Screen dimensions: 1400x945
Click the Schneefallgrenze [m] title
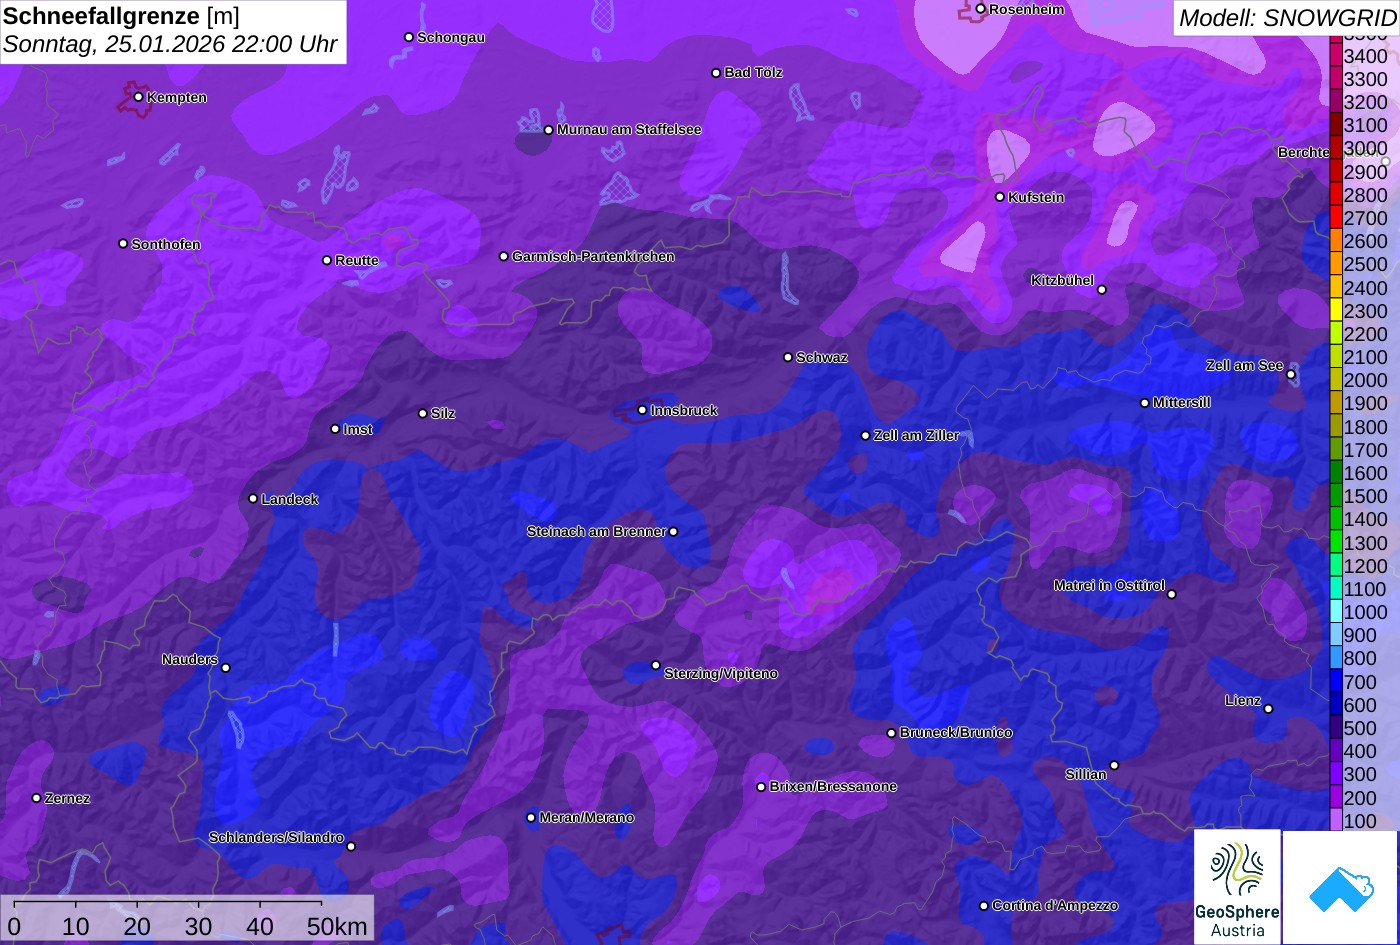click(x=122, y=16)
